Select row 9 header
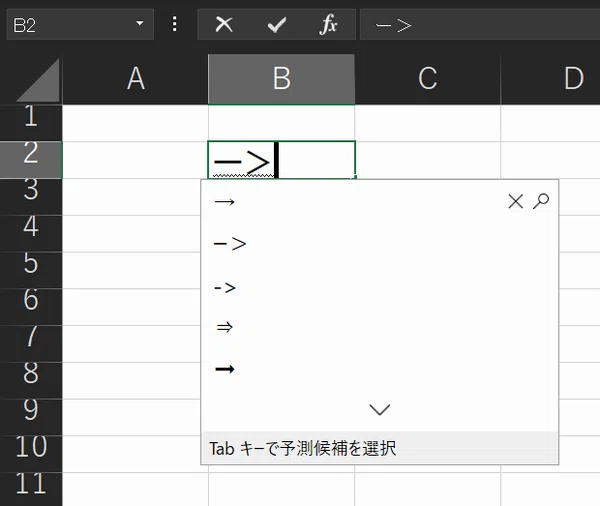The image size is (600, 506). (x=31, y=417)
